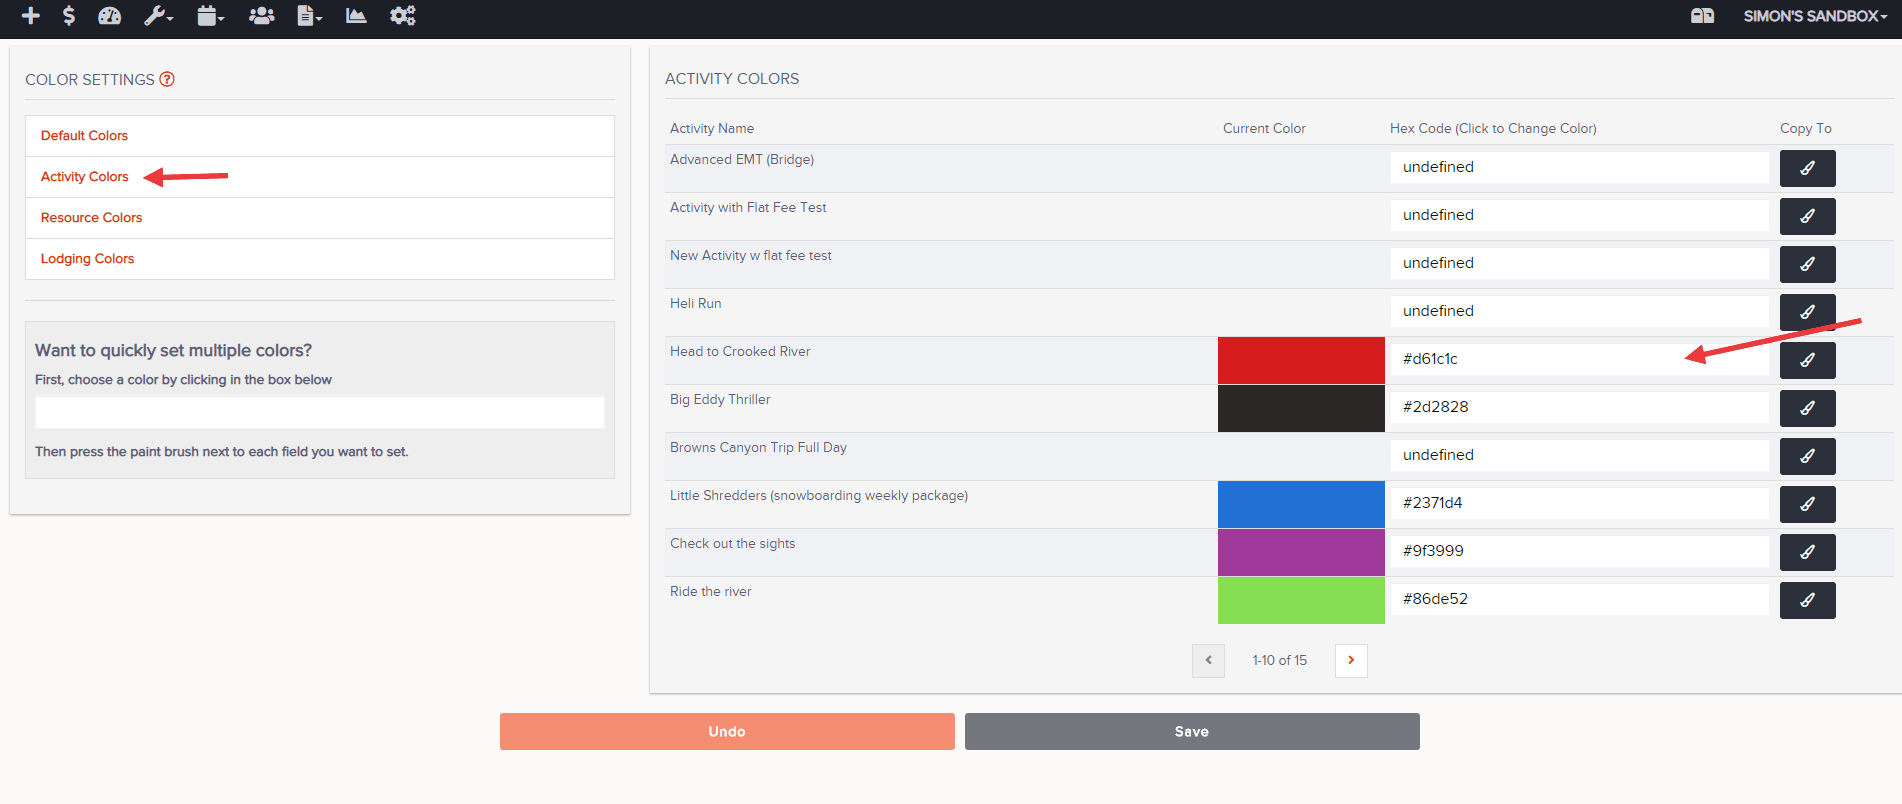Click hex field for New Activity w flat fee test
The image size is (1902, 804).
click(1579, 263)
